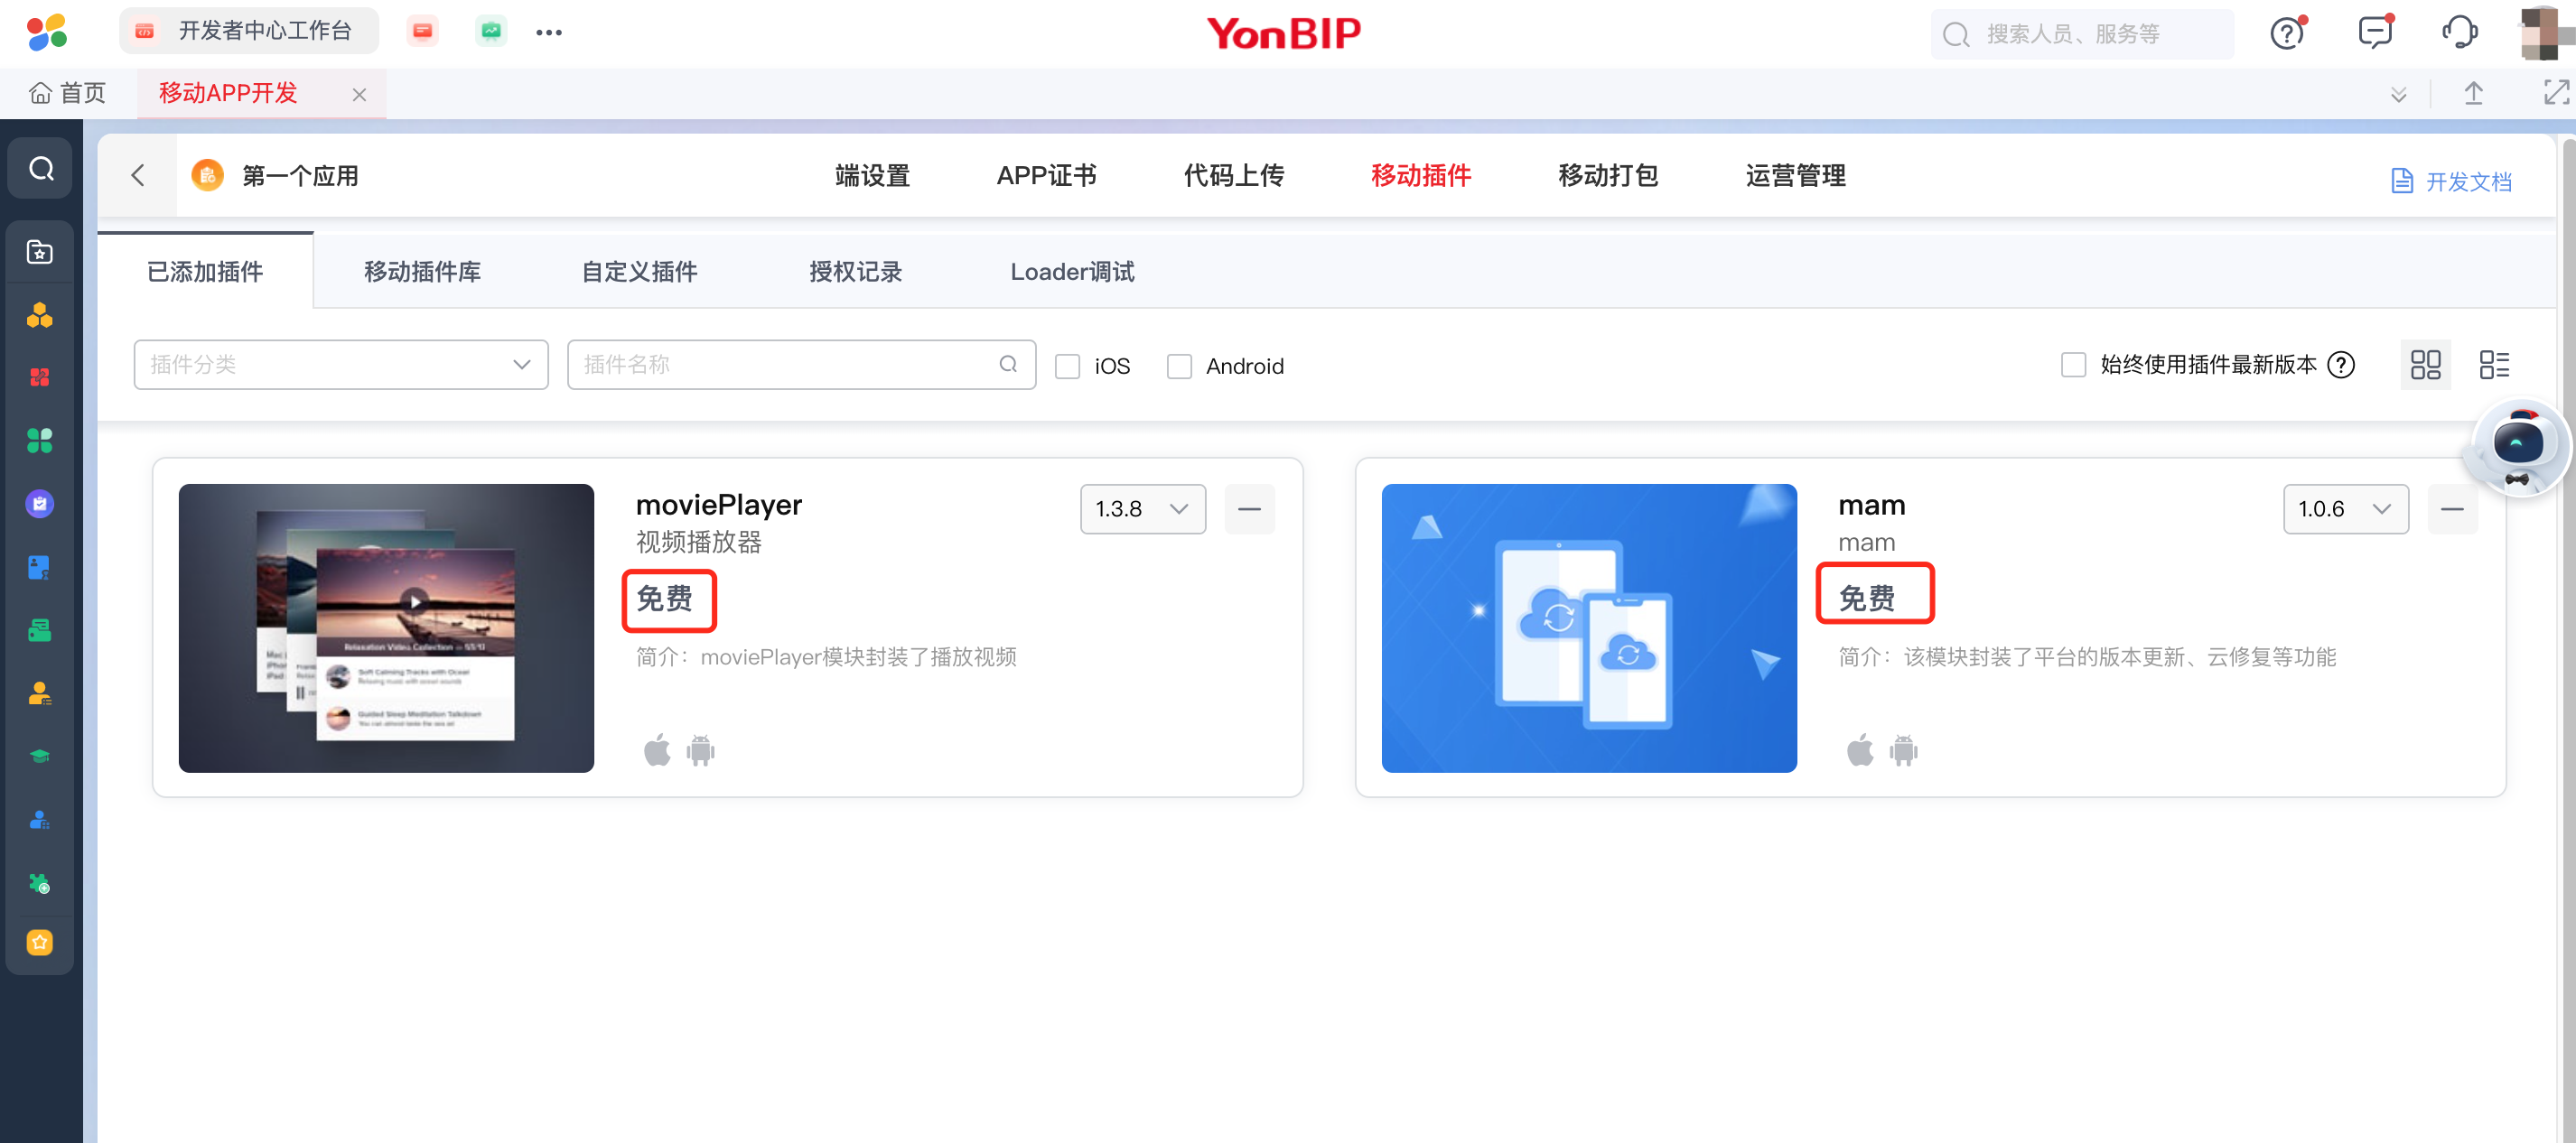2576x1143 pixels.
Task: Enable the Android filter checkbox
Action: (1179, 366)
